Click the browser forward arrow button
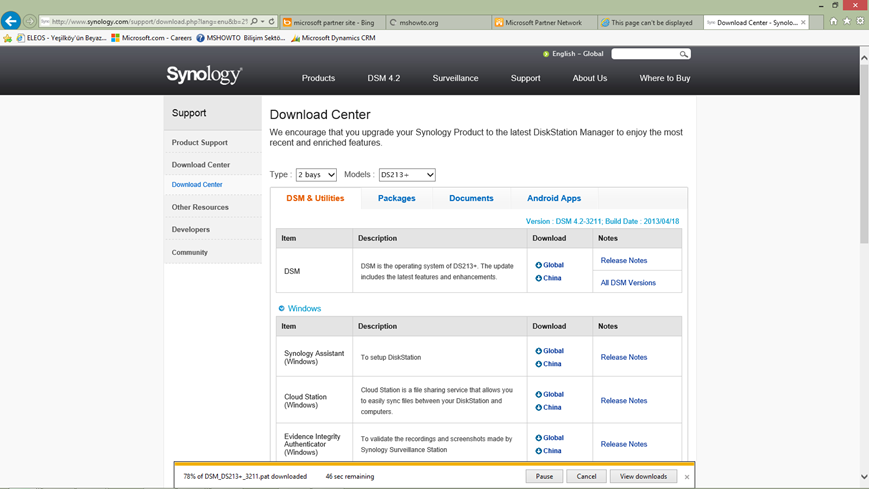 pyautogui.click(x=30, y=22)
